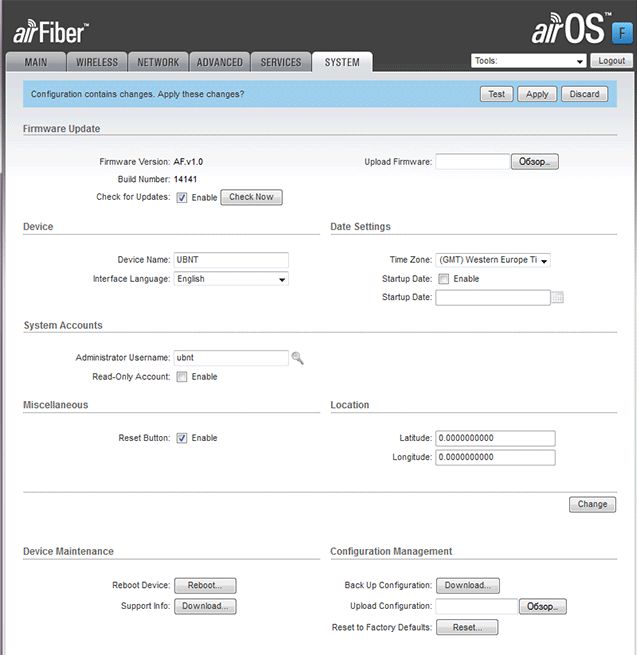Open the Tools dropdown
The height and width of the screenshot is (655, 637).
[x=528, y=61]
